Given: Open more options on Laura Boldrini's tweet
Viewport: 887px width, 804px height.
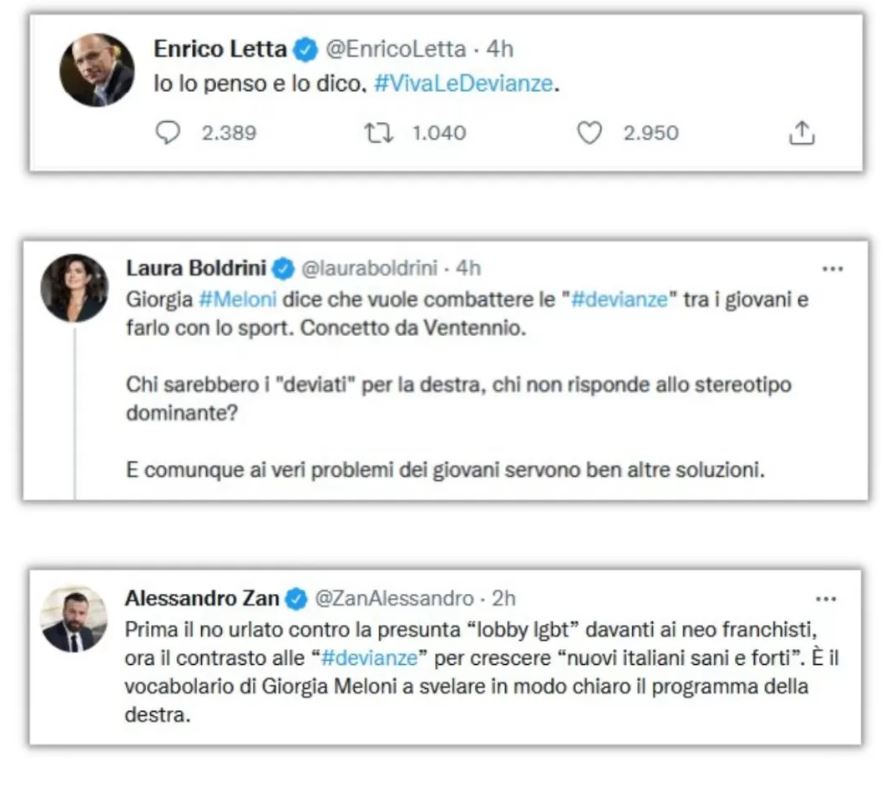Looking at the screenshot, I should click(832, 269).
